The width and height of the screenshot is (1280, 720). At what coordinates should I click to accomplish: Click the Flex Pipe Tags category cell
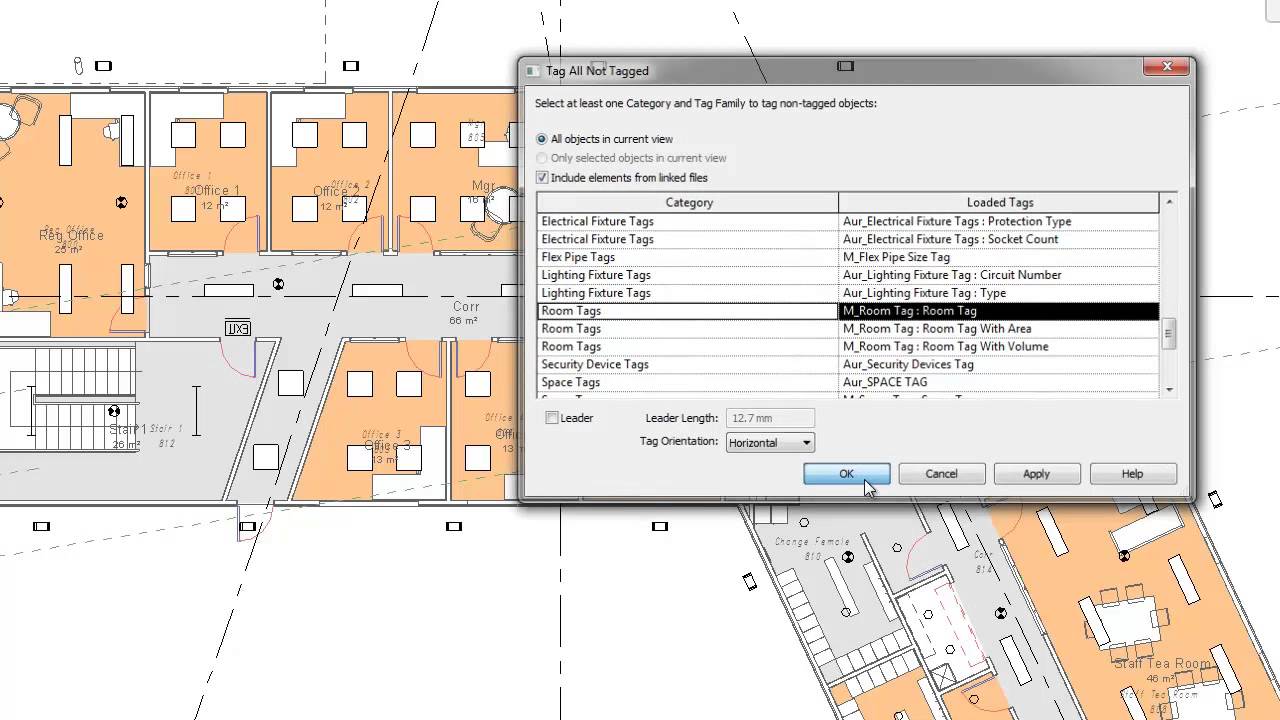pyautogui.click(x=688, y=257)
